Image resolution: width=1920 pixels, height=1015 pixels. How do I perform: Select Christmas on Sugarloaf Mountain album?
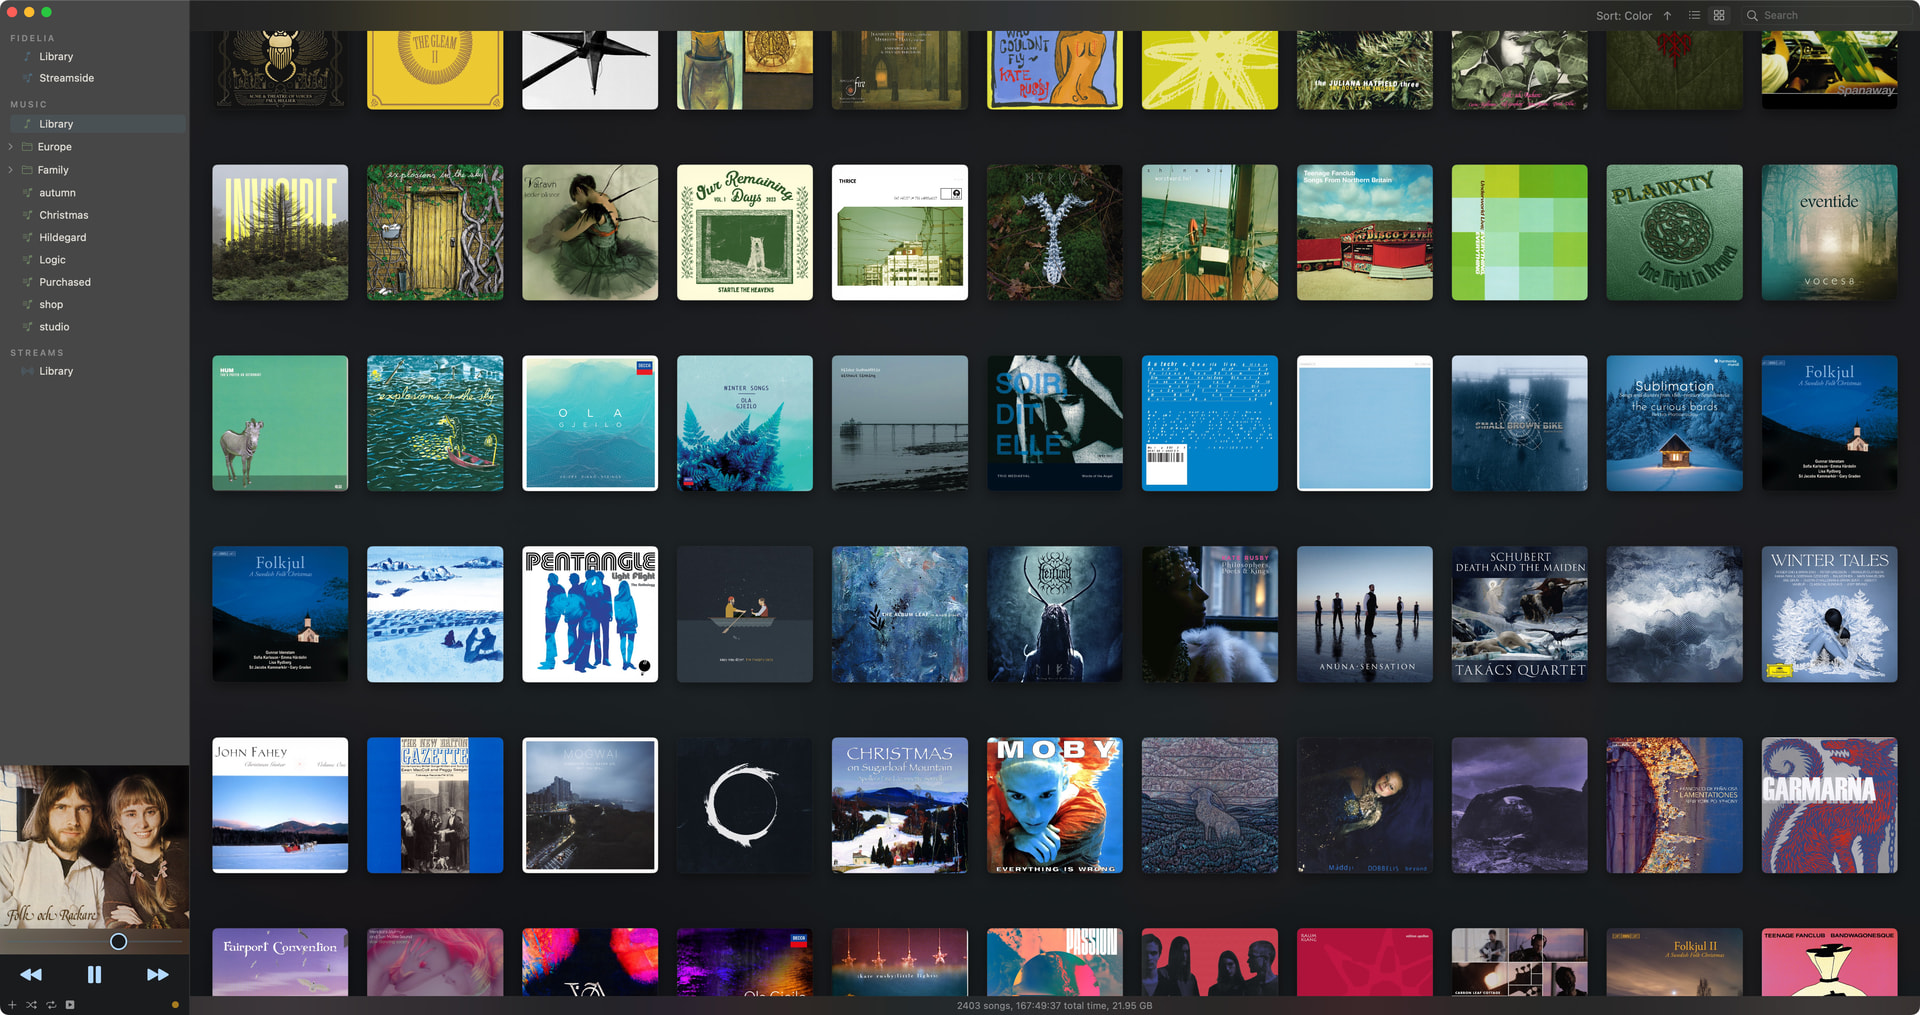pyautogui.click(x=900, y=805)
